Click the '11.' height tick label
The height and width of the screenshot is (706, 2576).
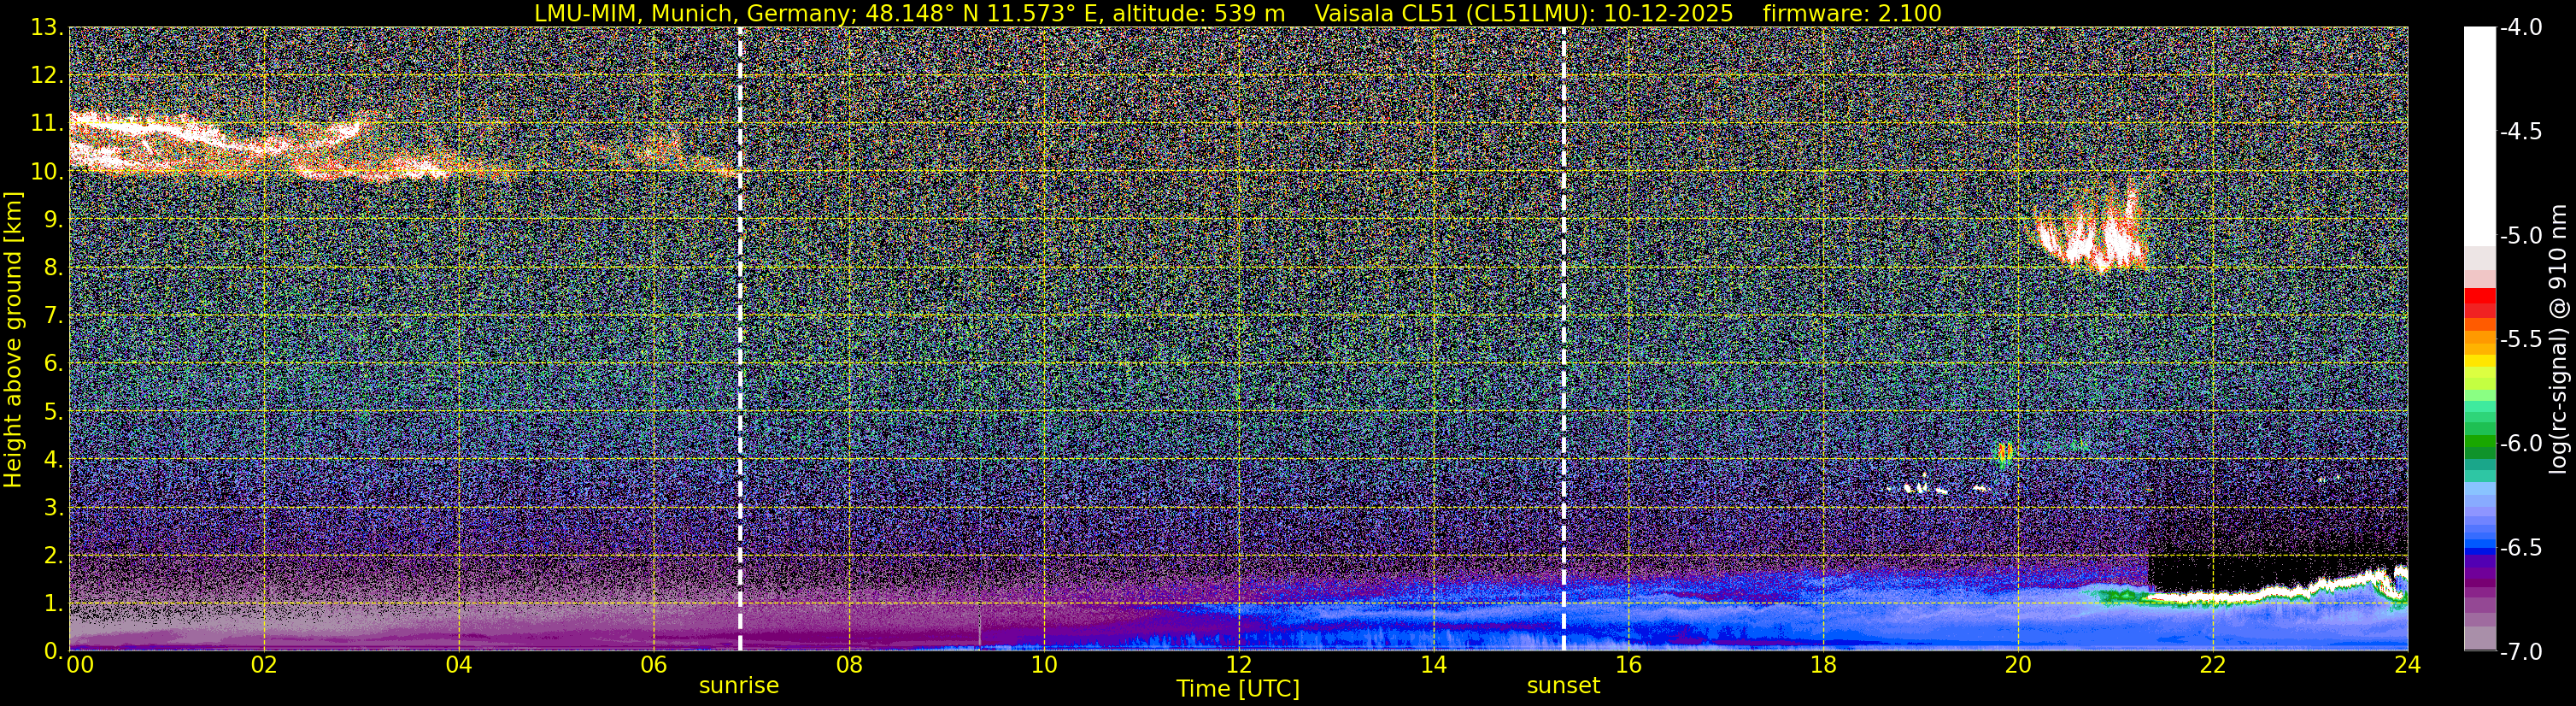[x=46, y=124]
